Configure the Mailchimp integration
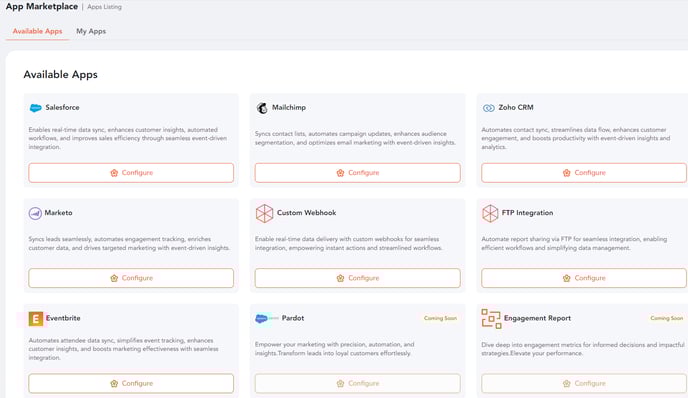 pyautogui.click(x=357, y=173)
